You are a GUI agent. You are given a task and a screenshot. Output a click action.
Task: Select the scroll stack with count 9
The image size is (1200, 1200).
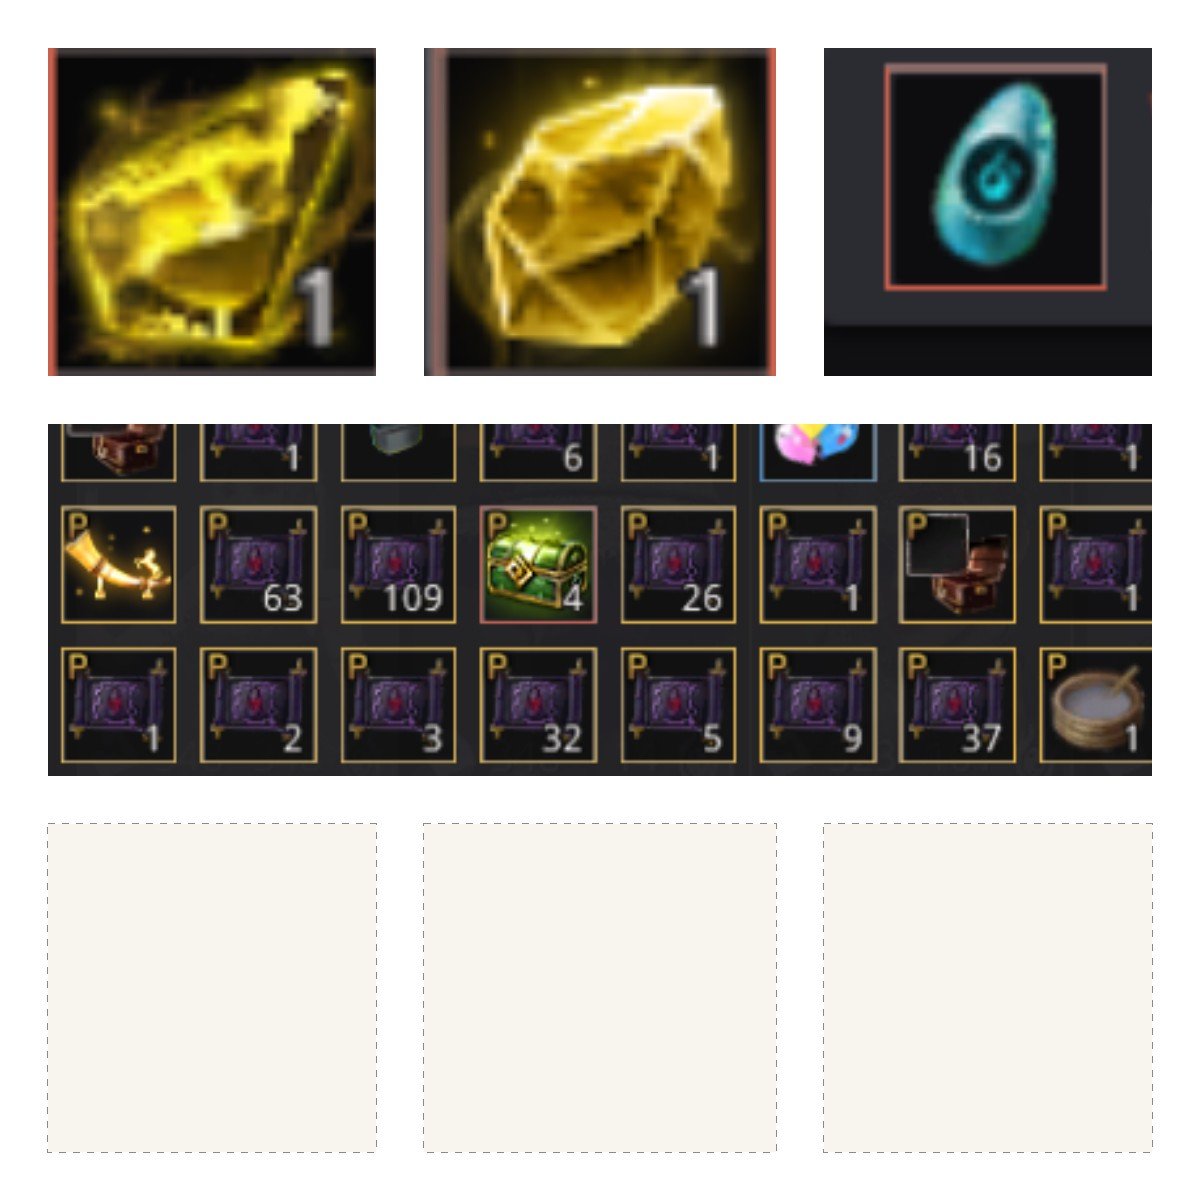pos(818,706)
